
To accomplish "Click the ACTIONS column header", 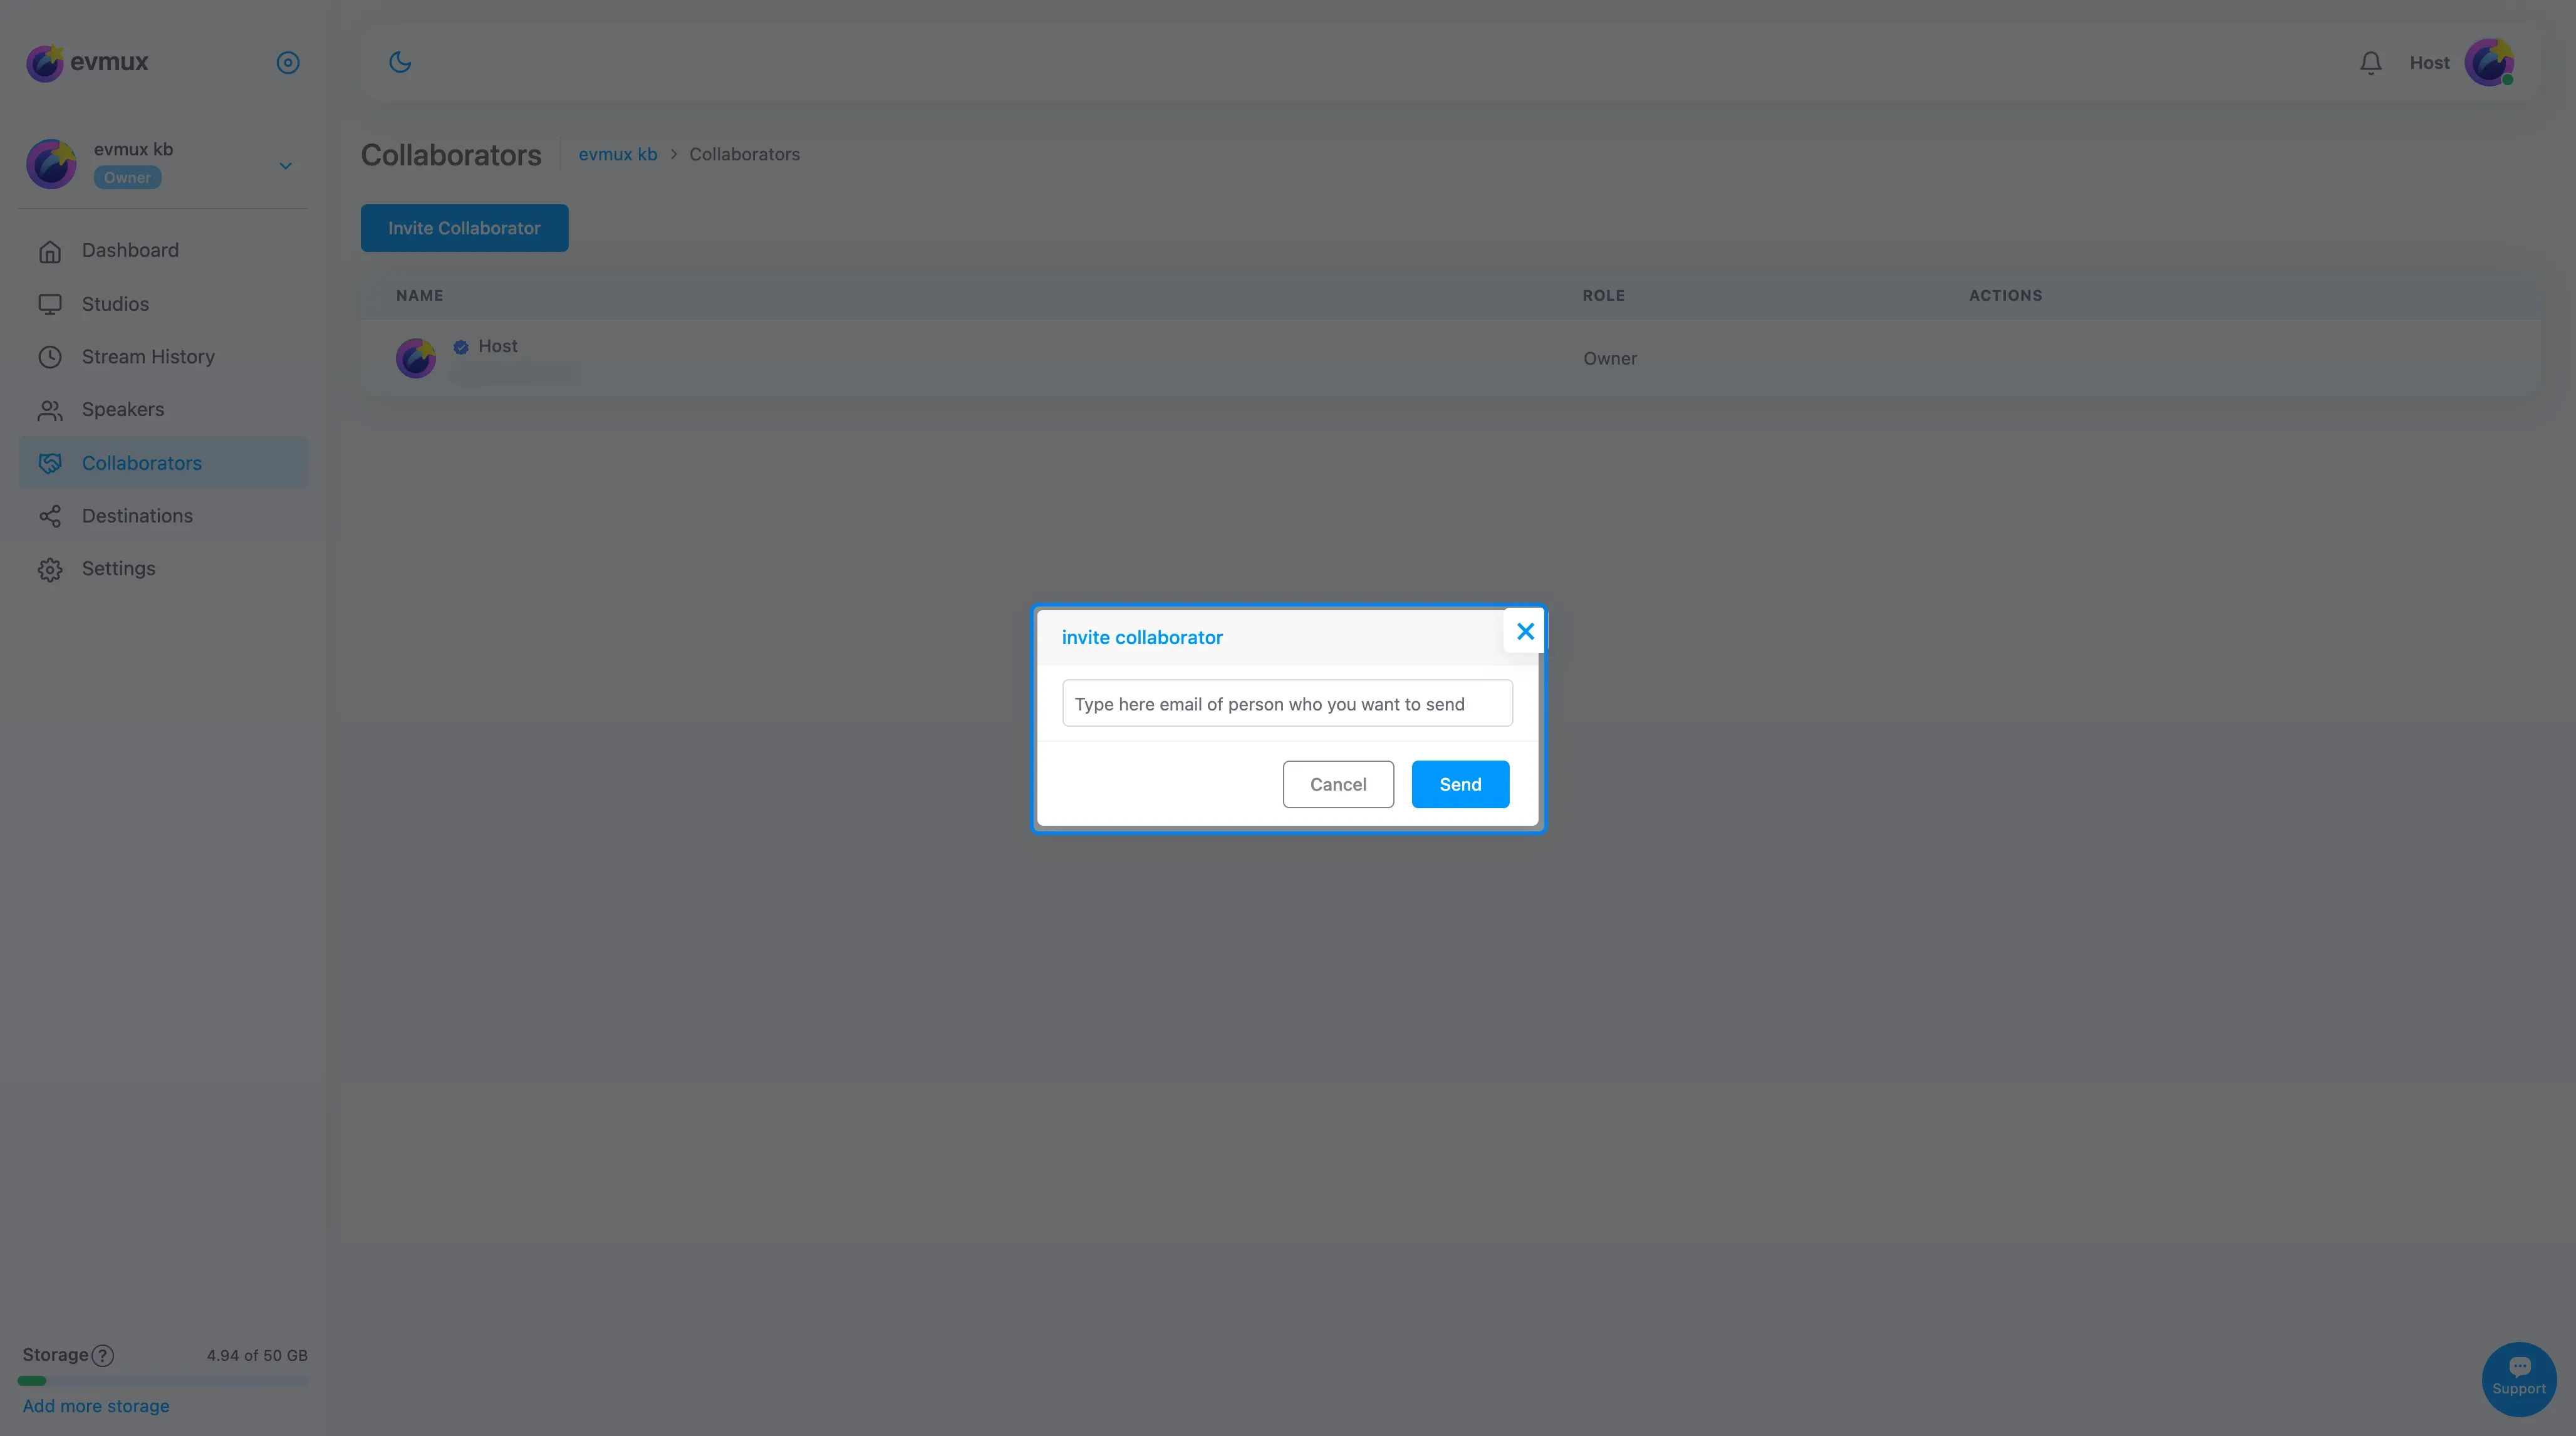I will click(2006, 295).
